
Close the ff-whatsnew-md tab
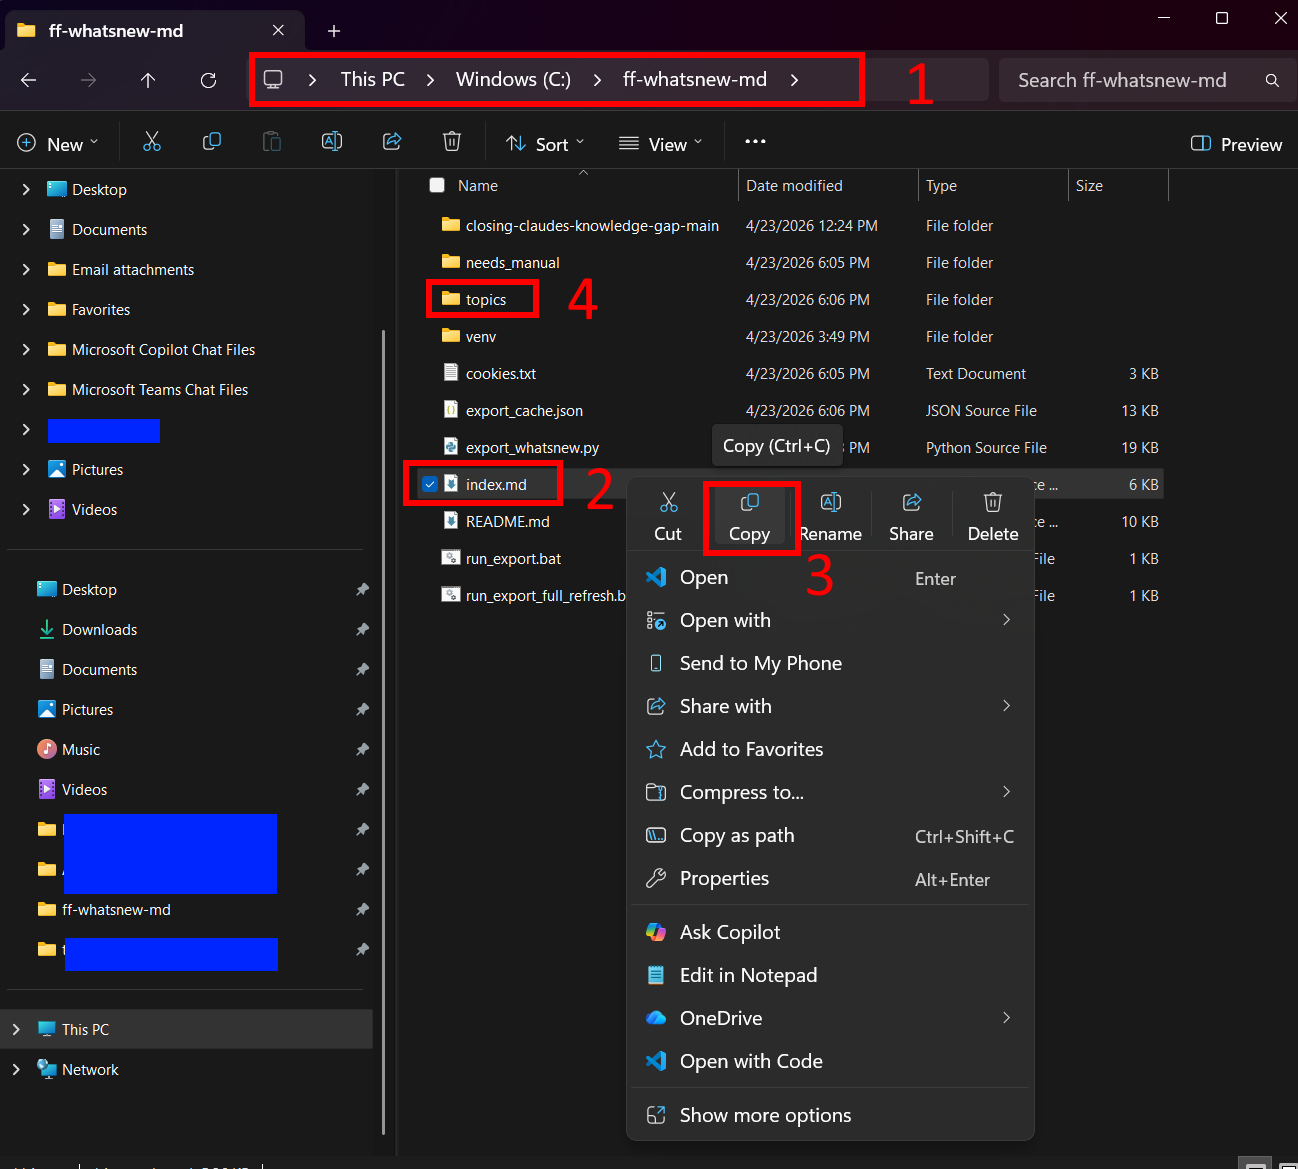click(278, 31)
